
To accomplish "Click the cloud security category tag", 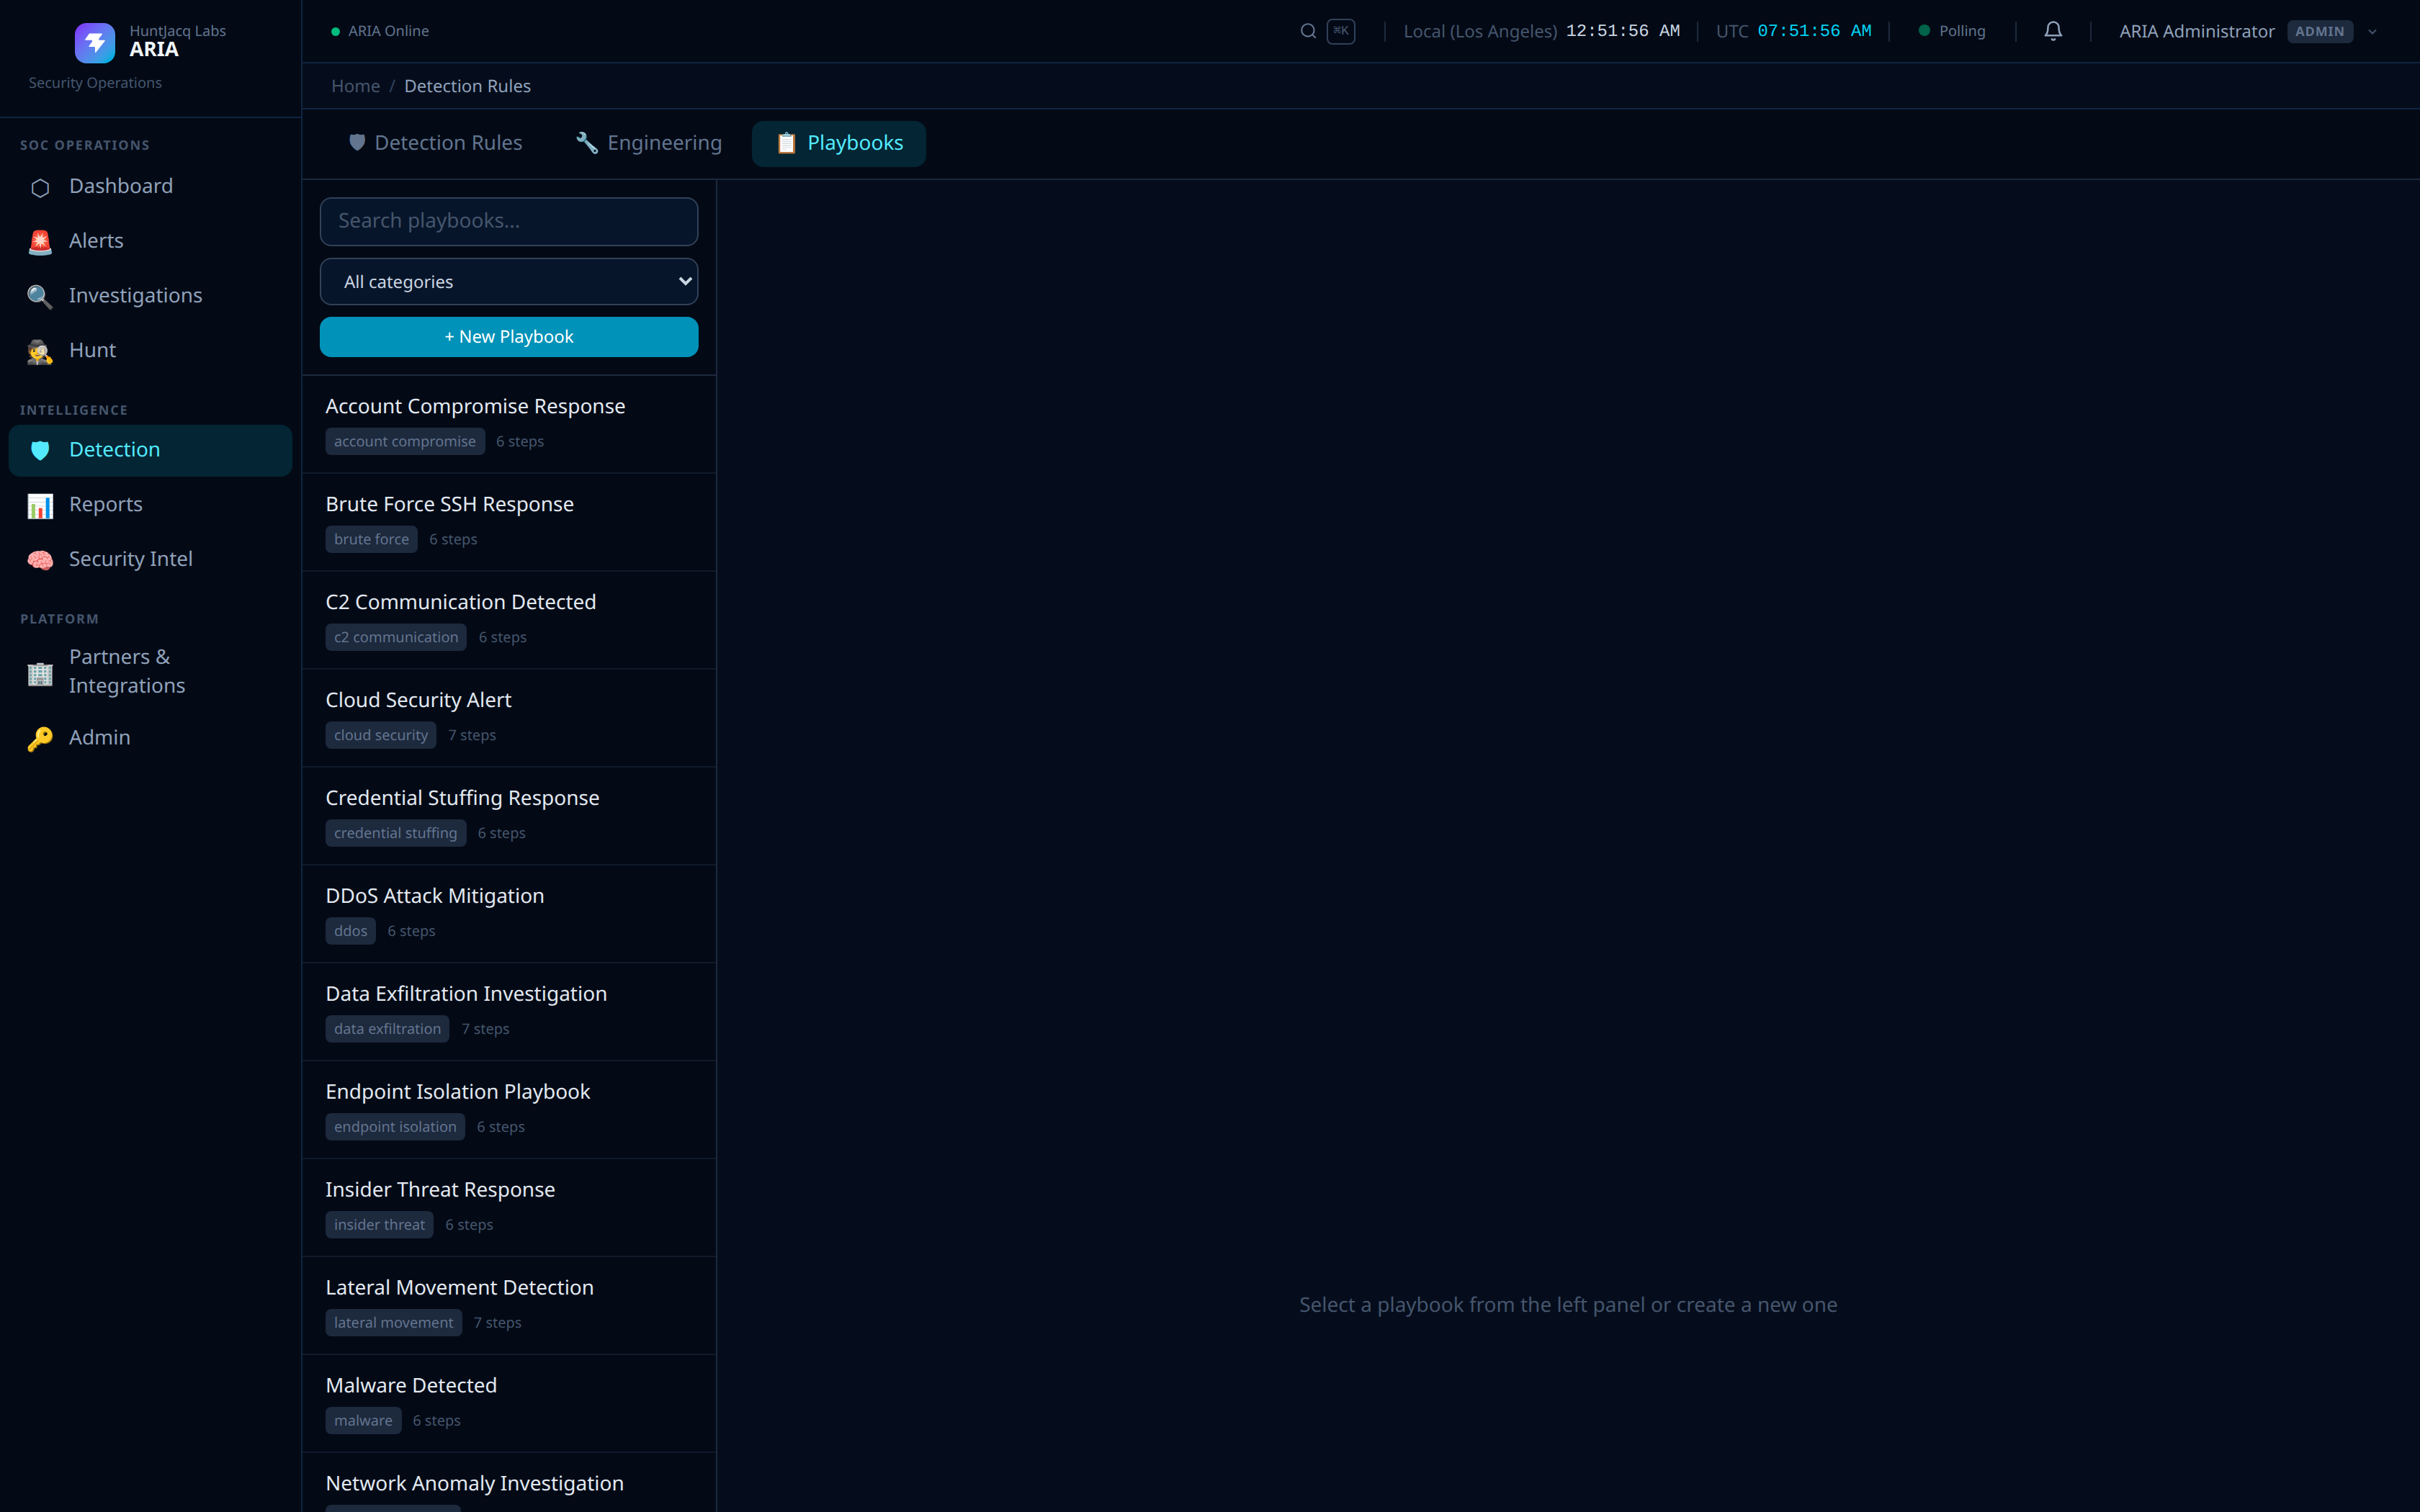I will point(381,736).
